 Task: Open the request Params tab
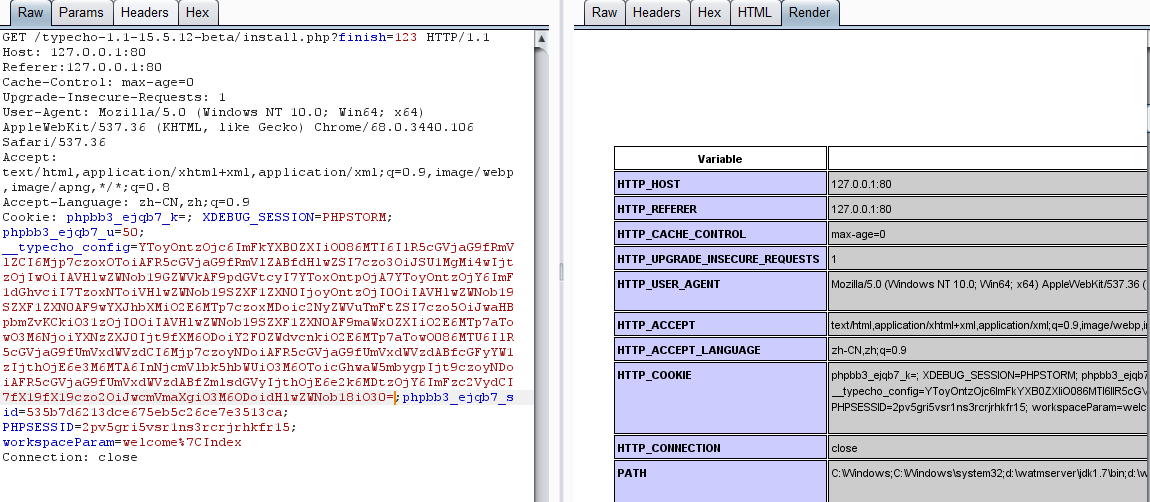[x=81, y=12]
